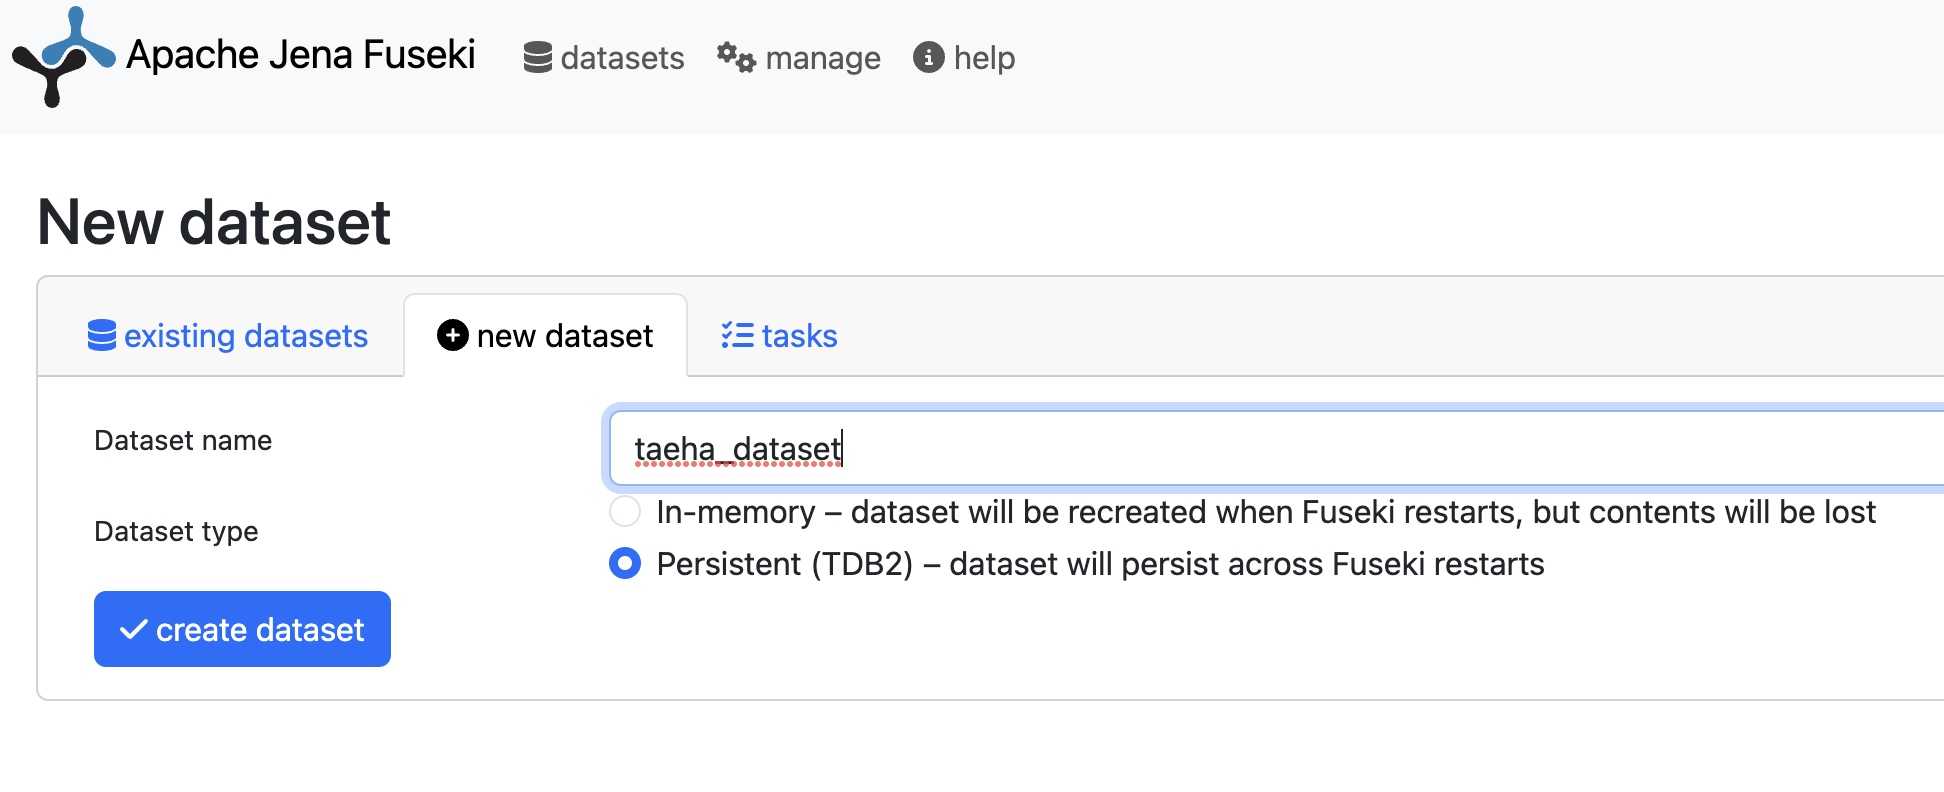Screen dimensions: 1944x792
Task: Click the checklist icon in tasks tab
Action: click(738, 335)
